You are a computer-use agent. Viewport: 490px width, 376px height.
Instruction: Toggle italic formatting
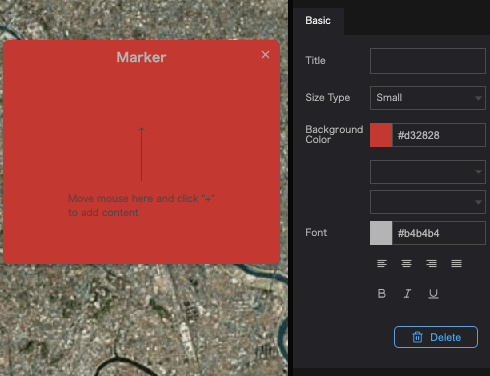point(407,294)
